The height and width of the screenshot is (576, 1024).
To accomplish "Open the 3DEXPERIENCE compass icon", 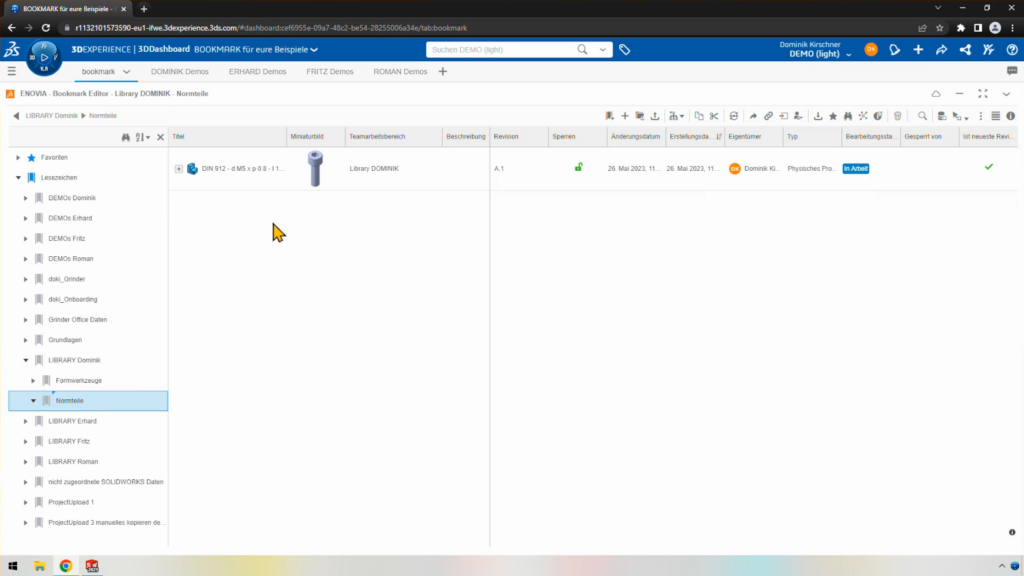I will [45, 48].
